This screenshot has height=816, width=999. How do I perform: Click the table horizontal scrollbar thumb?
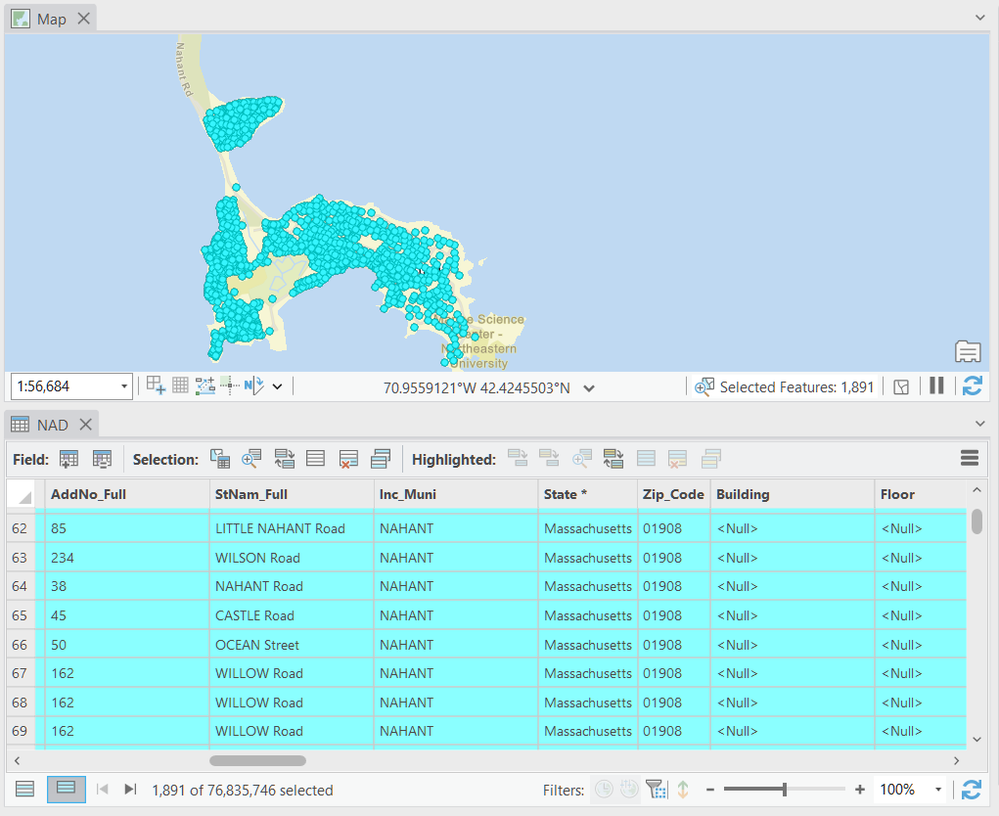[x=258, y=761]
